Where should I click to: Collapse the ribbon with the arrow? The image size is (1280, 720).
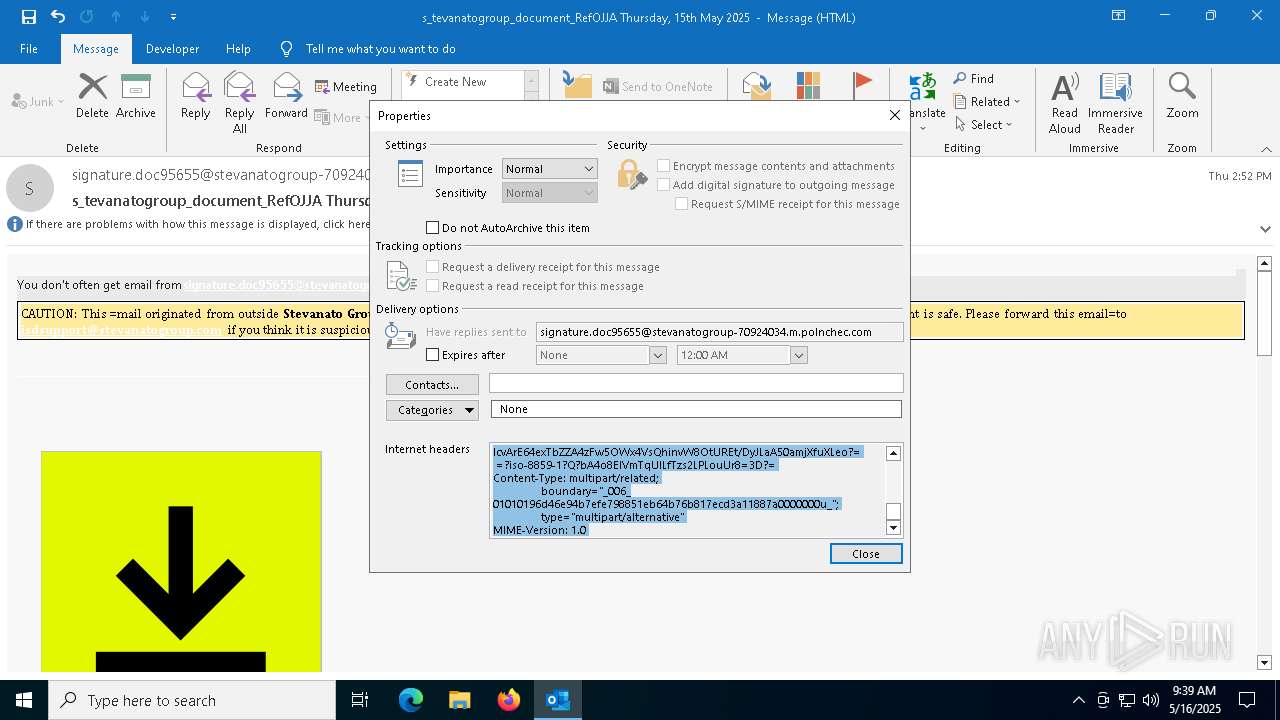pyautogui.click(x=1265, y=149)
